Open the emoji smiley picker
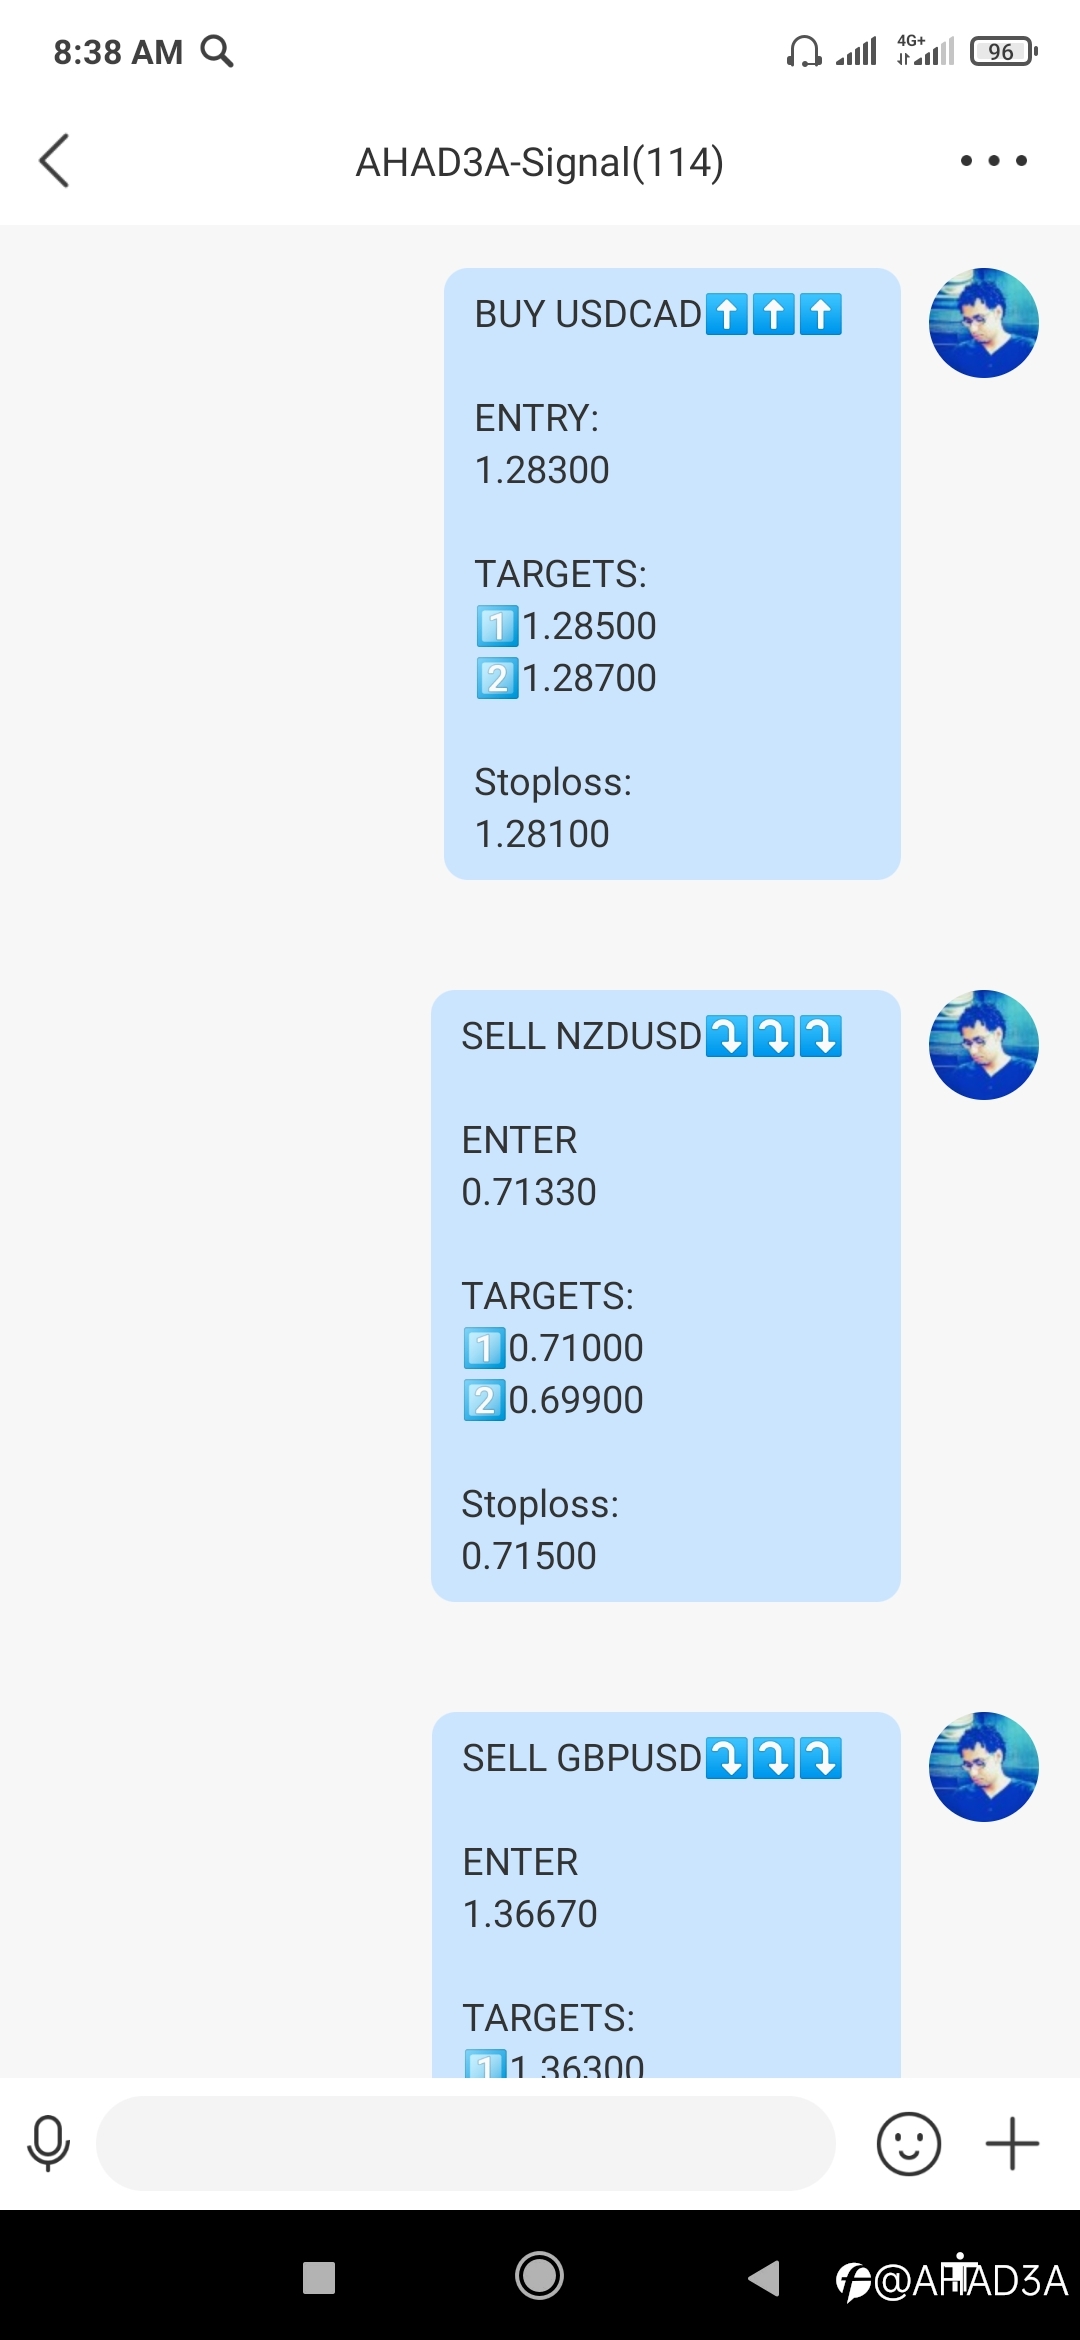1080x2340 pixels. 909,2144
